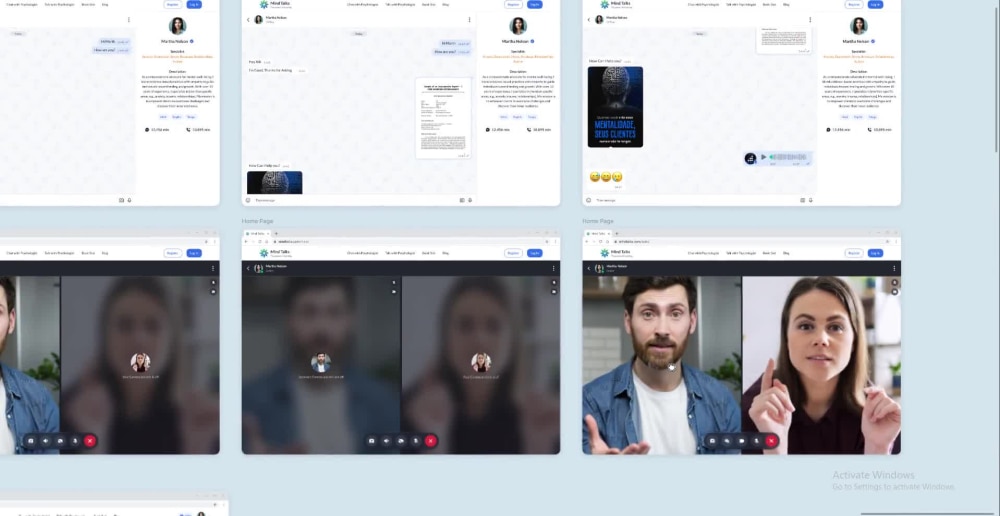Mute the microphone in the unblurred video call
This screenshot has height=516, width=1000.
tap(756, 441)
